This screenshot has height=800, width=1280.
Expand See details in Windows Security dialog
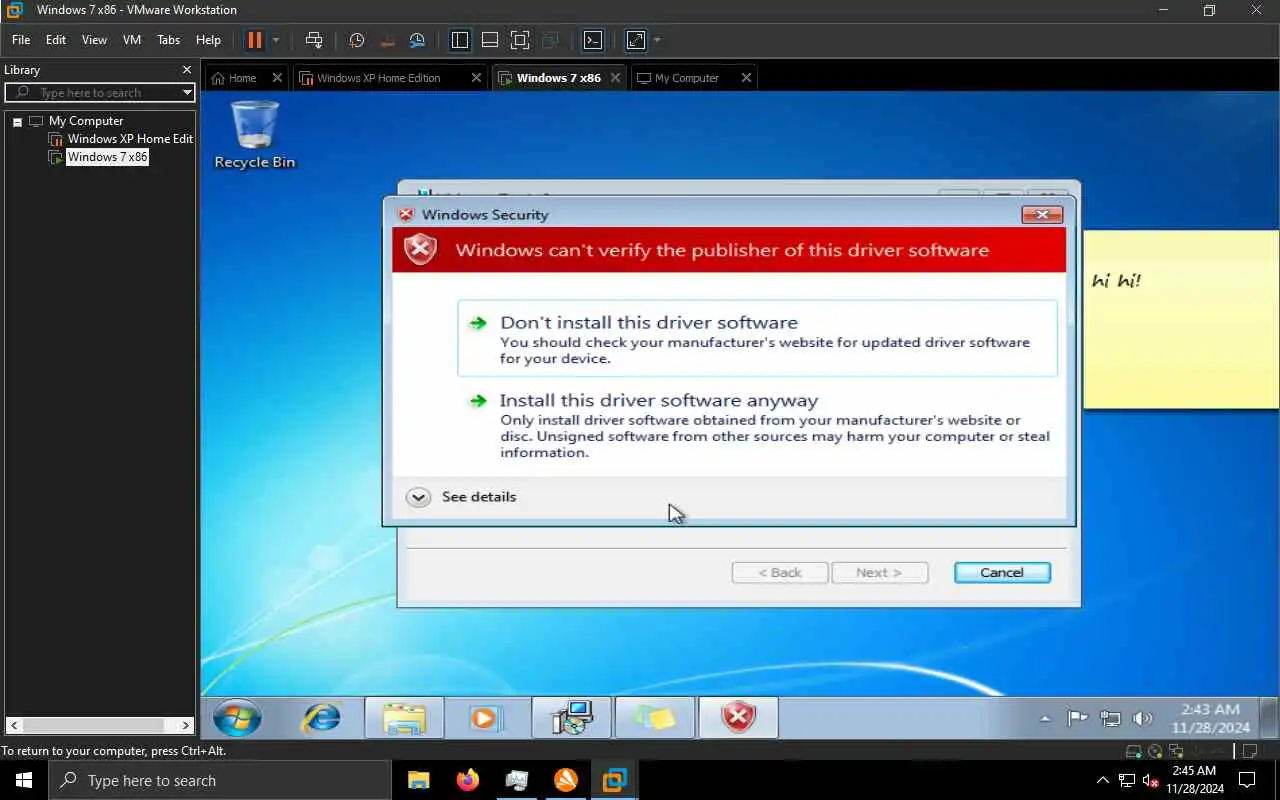point(462,497)
